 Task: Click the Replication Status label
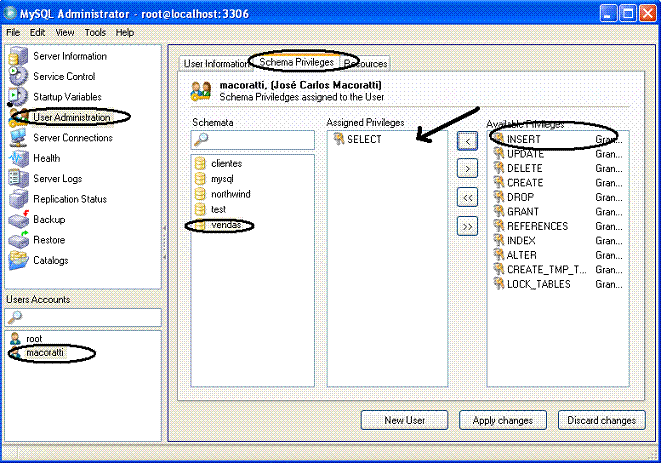coord(70,199)
